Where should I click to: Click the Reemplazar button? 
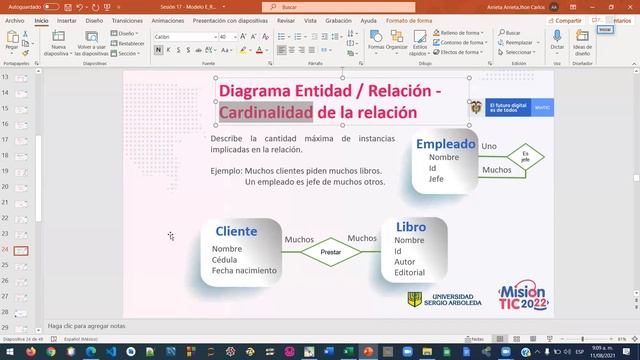515,42
